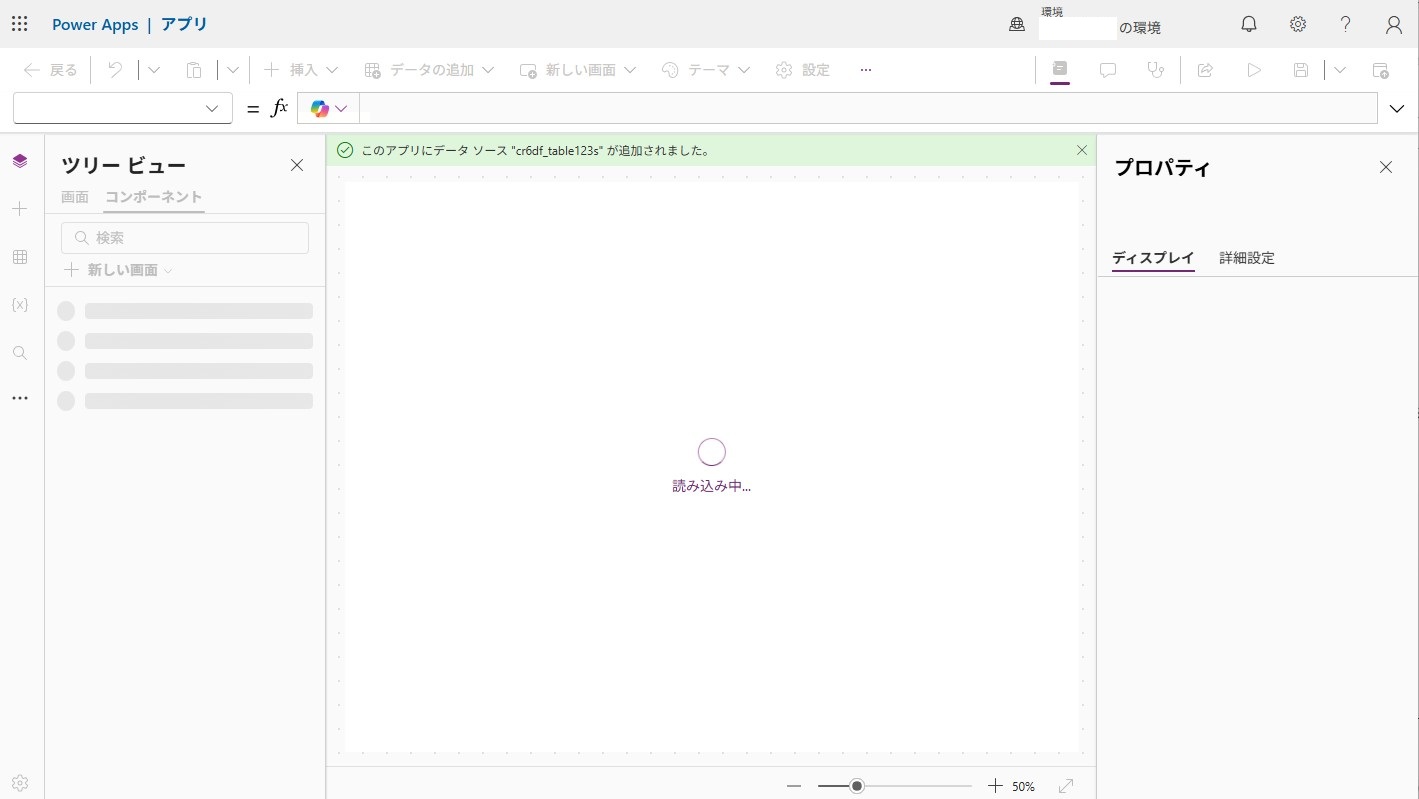This screenshot has width=1419, height=799.
Task: Open the Comments speech bubble icon
Action: [1108, 70]
